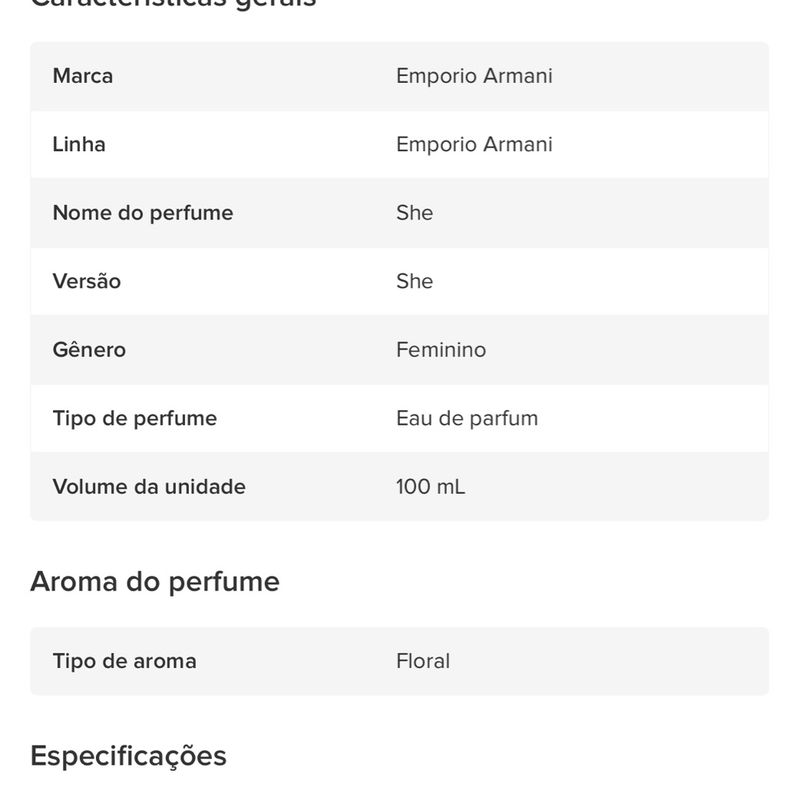Click the partially visible Características gerais heading
Image resolution: width=800 pixels, height=800 pixels.
click(174, 4)
